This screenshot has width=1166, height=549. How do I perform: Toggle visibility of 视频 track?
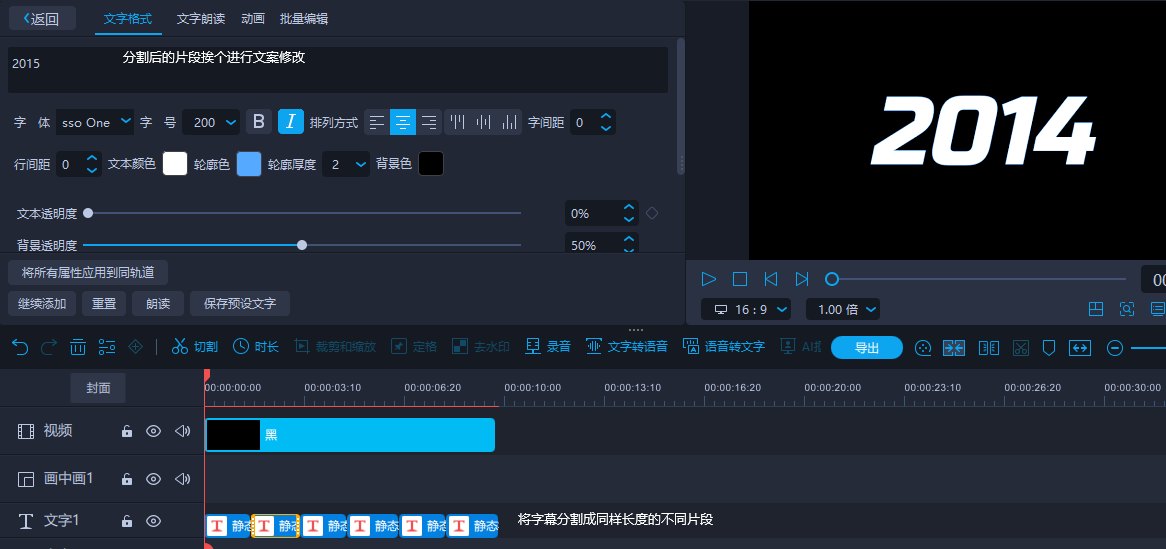[153, 431]
